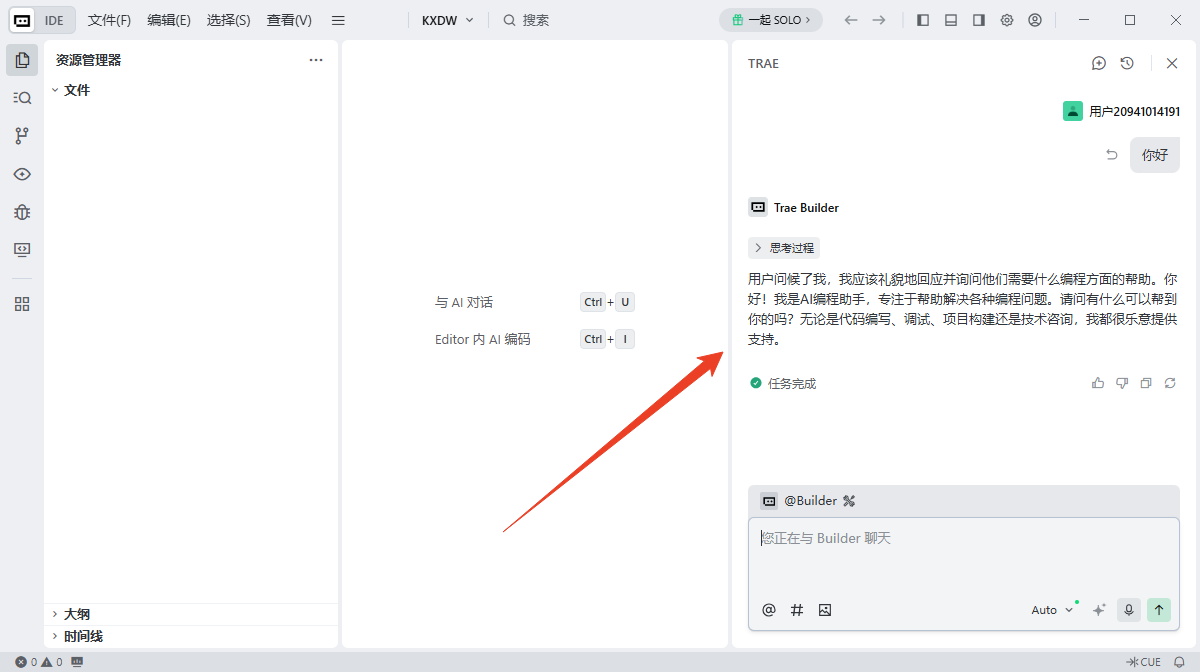The height and width of the screenshot is (672, 1200).
Task: Open the Debug panel via the bug icon
Action: click(x=22, y=212)
